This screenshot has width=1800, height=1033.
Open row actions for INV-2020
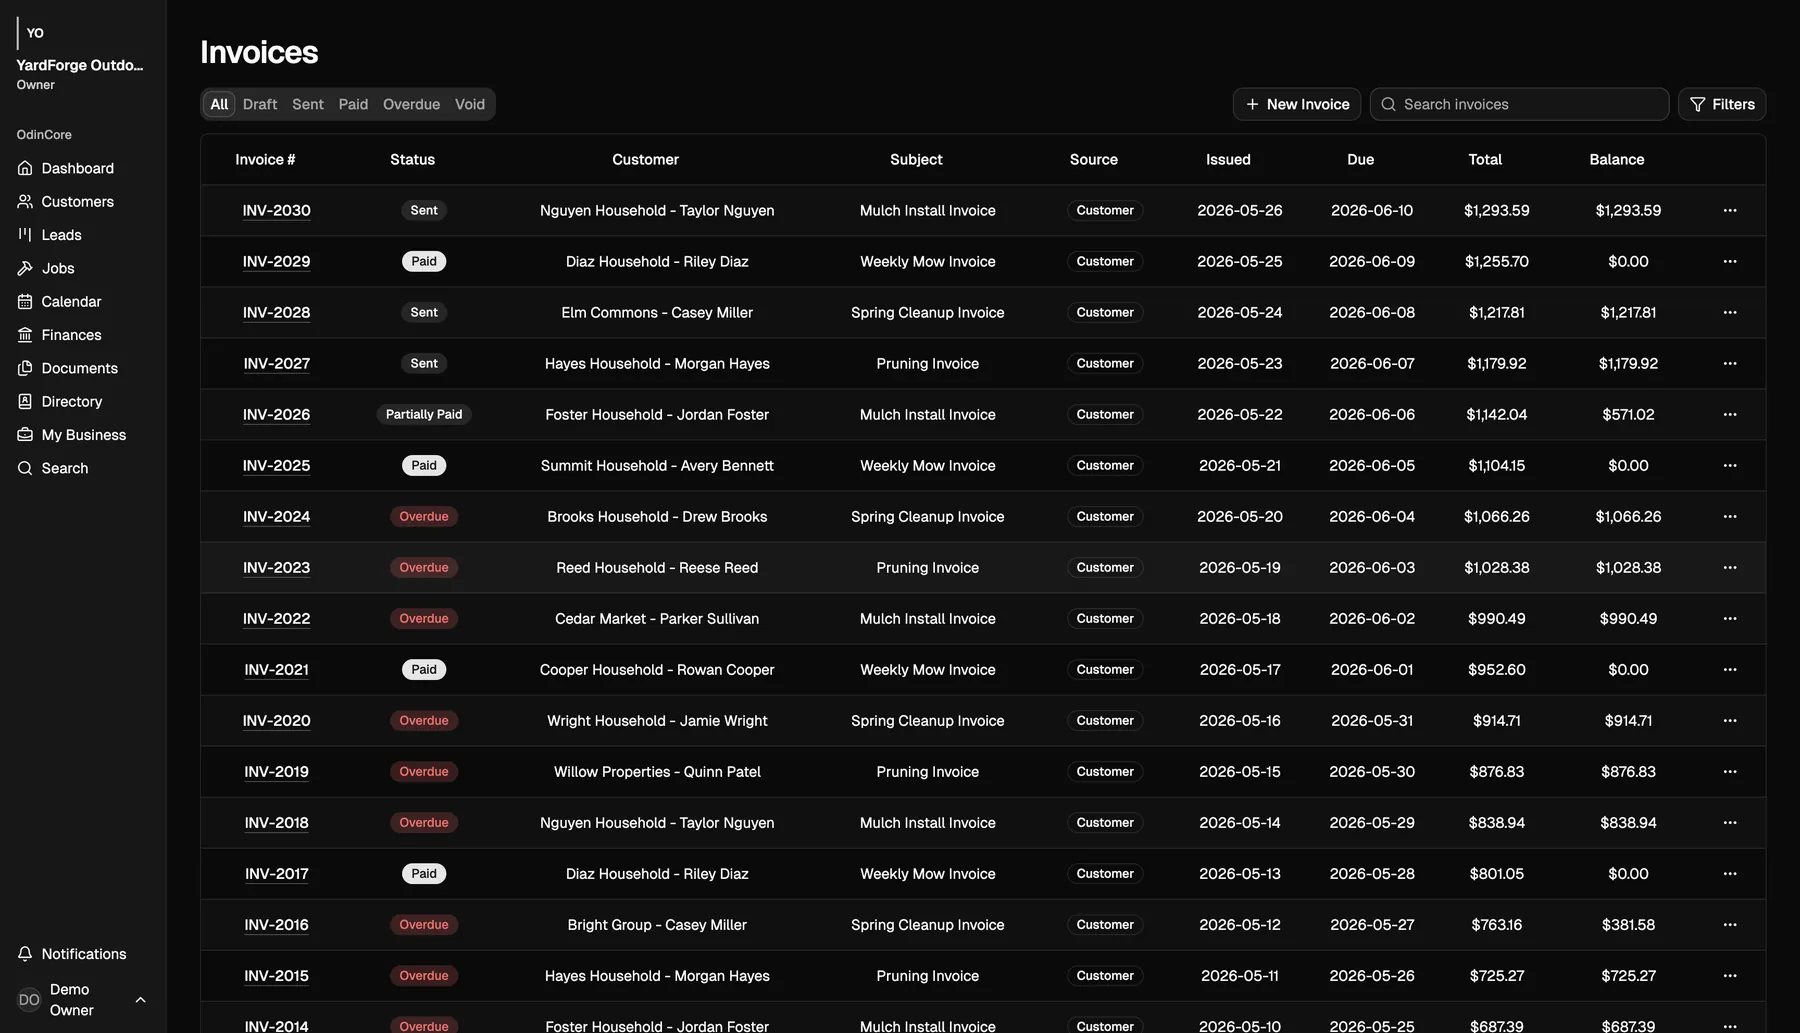pos(1730,720)
